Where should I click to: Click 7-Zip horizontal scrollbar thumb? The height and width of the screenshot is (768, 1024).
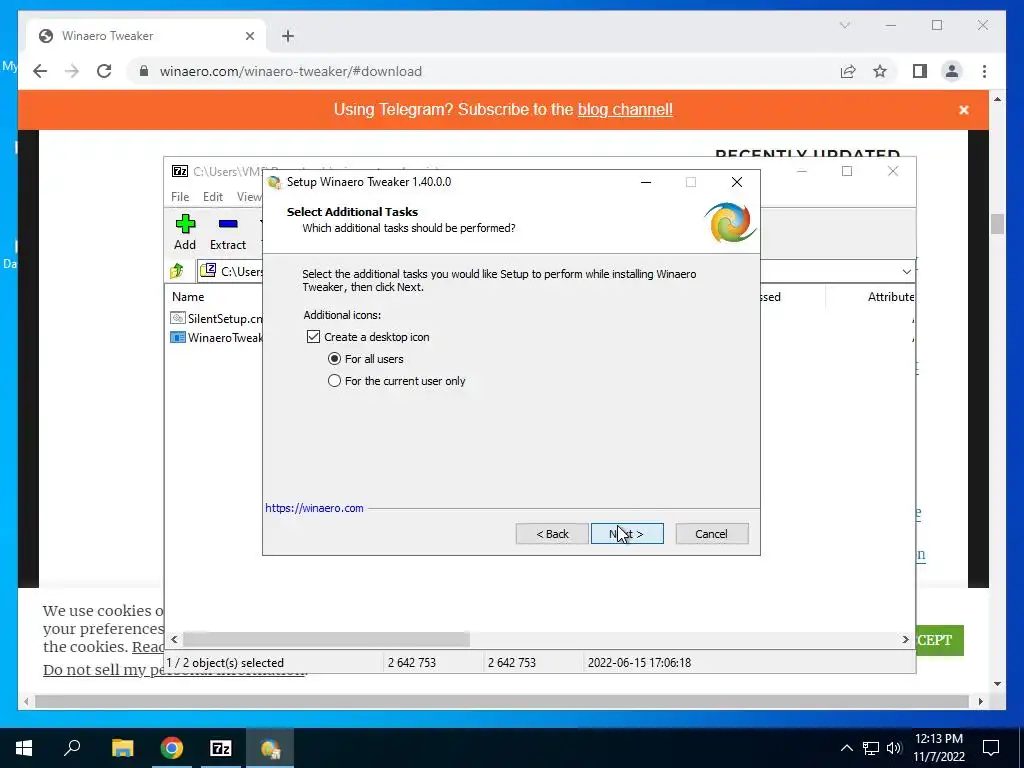coord(326,639)
